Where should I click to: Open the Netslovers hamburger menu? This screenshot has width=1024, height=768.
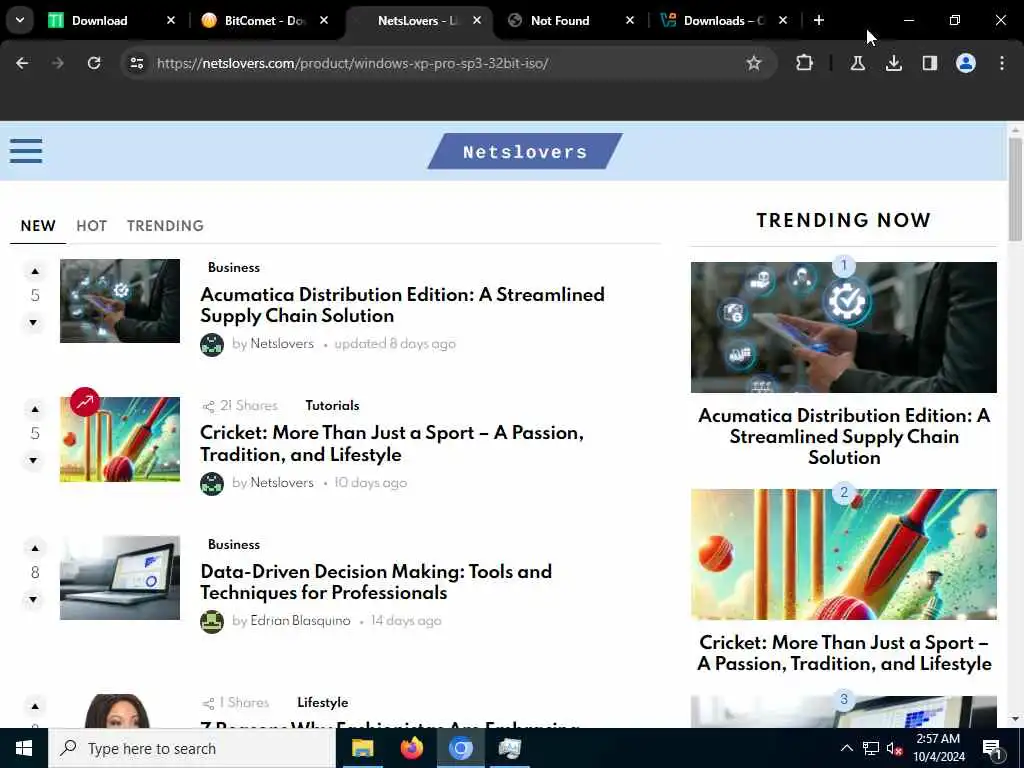(26, 151)
